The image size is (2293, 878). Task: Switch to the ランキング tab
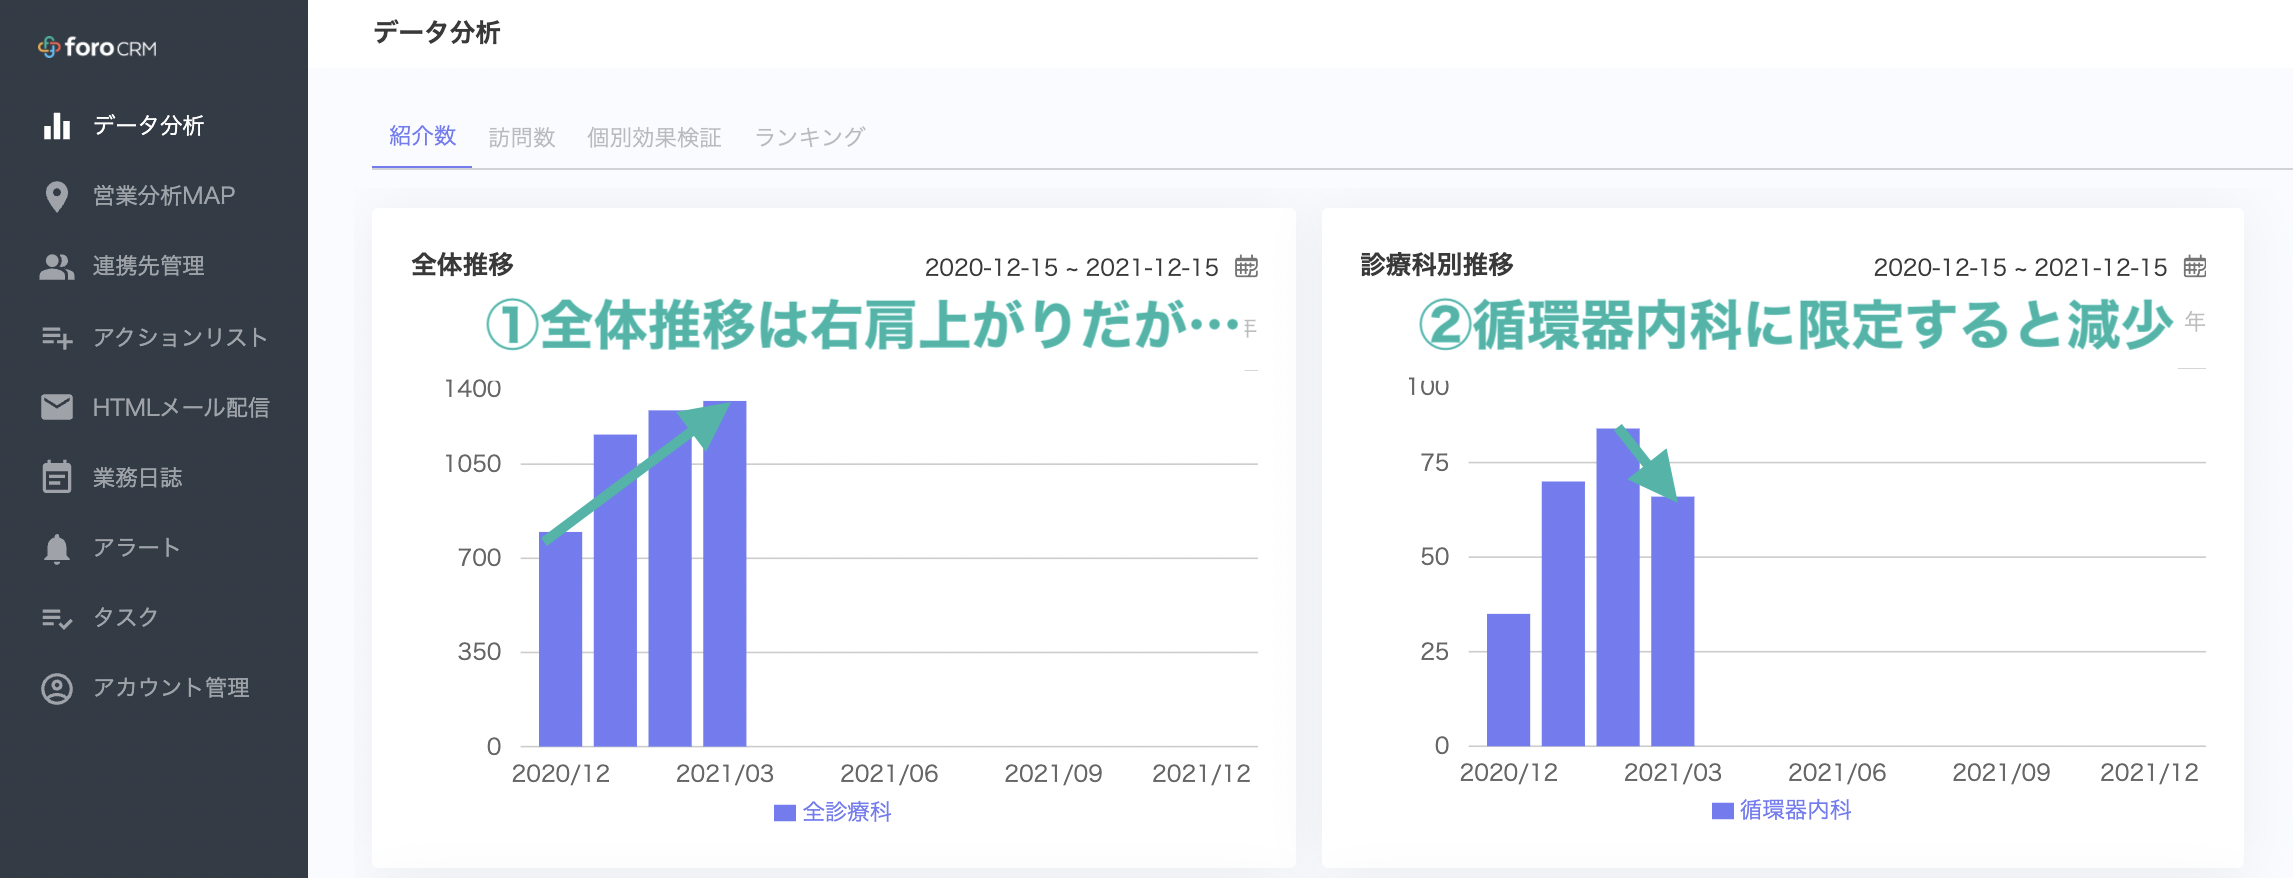(x=809, y=137)
